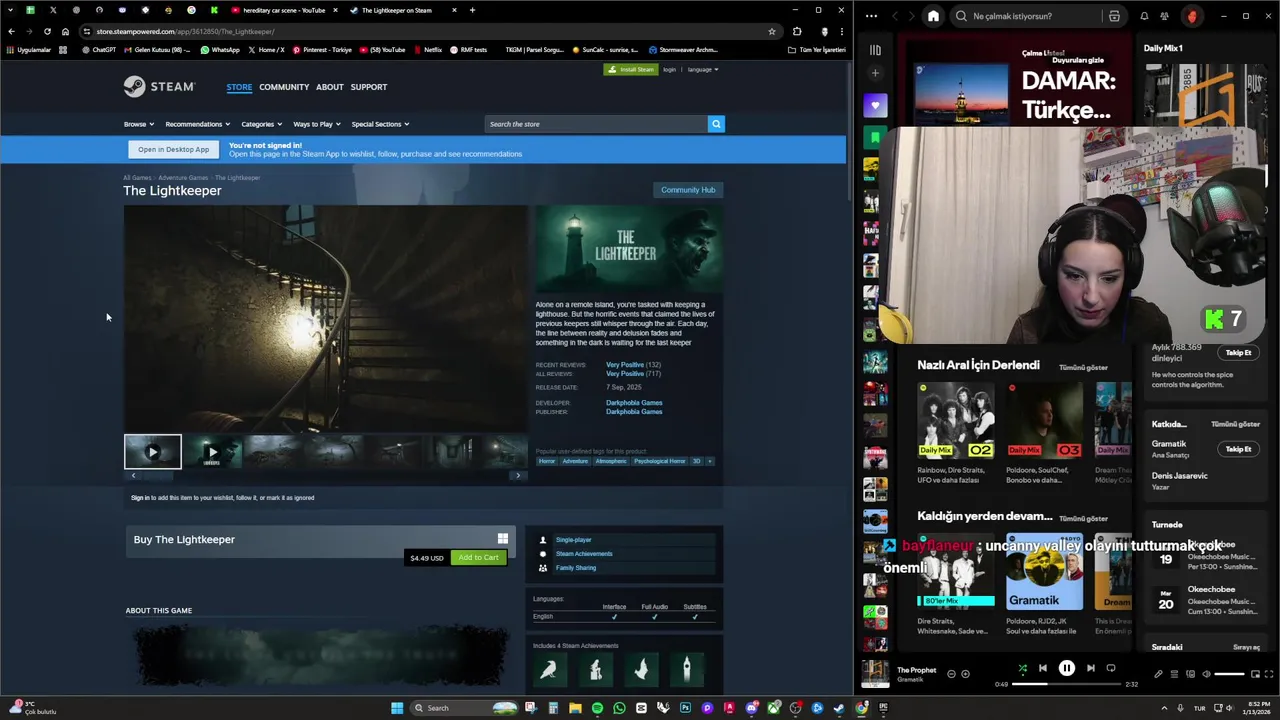Open Spotify profile avatar

pos(1191,16)
